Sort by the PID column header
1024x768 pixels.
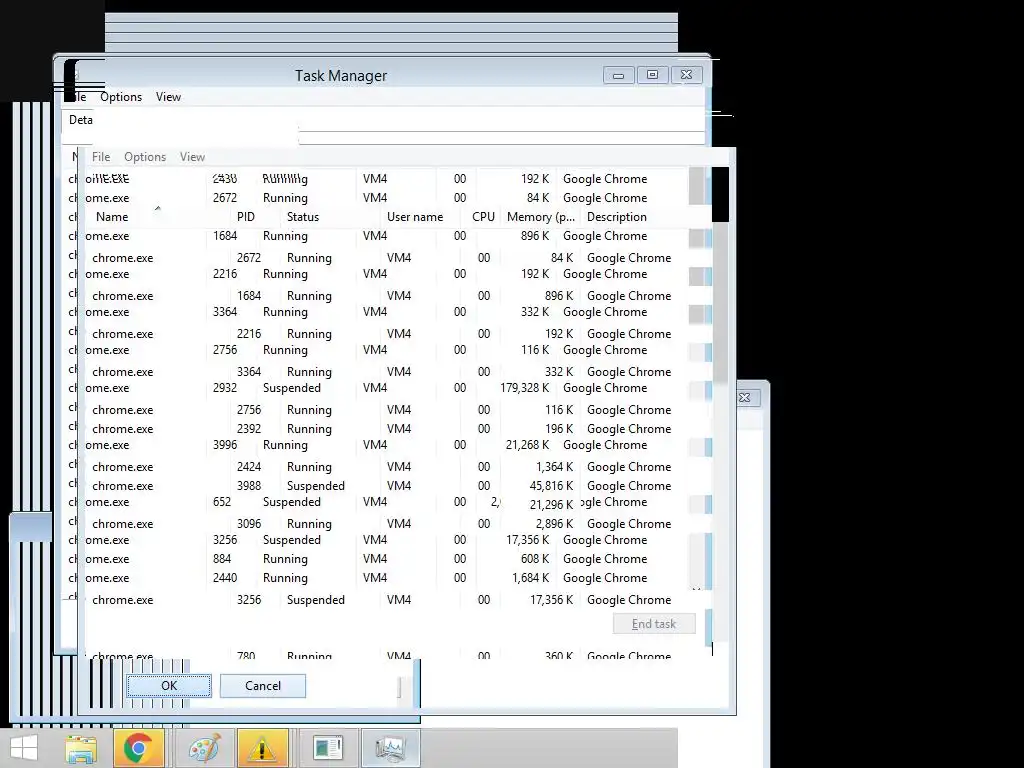[x=246, y=217]
